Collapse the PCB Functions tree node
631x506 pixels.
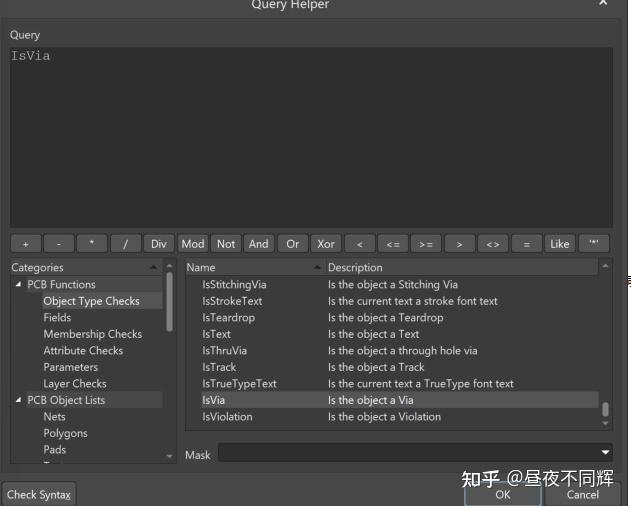coord(19,284)
